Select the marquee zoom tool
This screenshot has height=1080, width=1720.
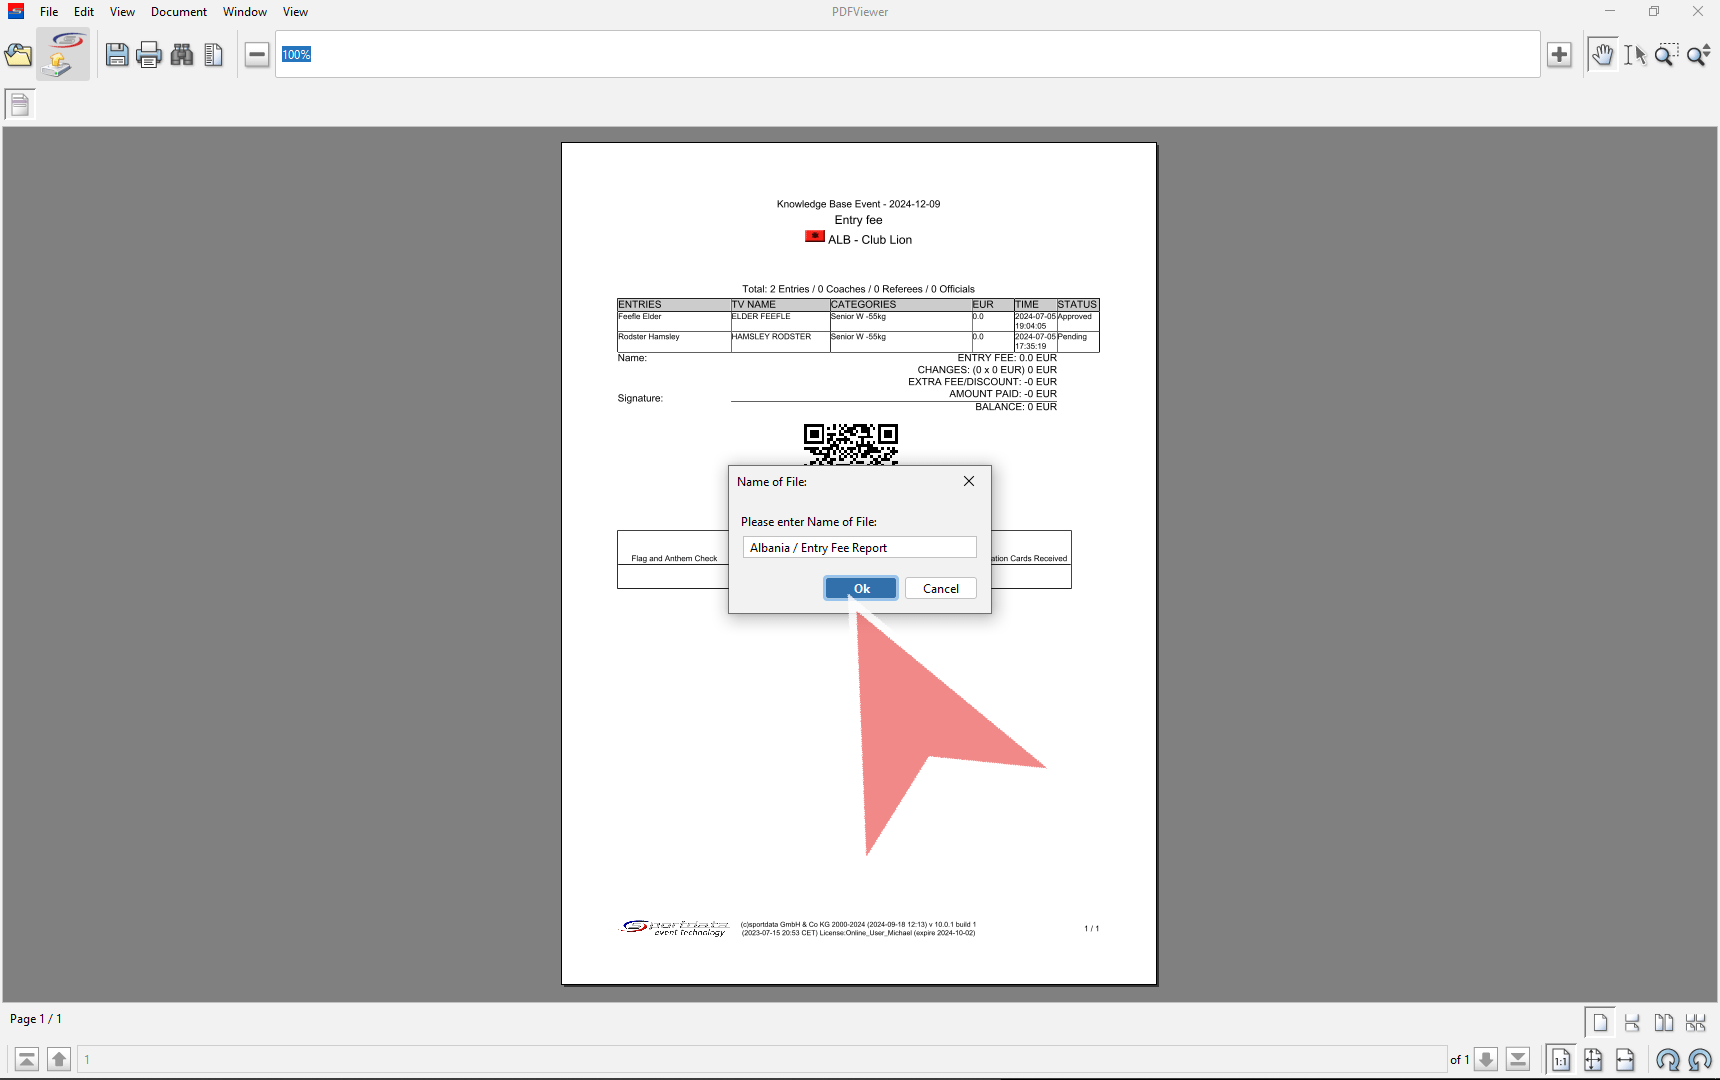coord(1666,55)
